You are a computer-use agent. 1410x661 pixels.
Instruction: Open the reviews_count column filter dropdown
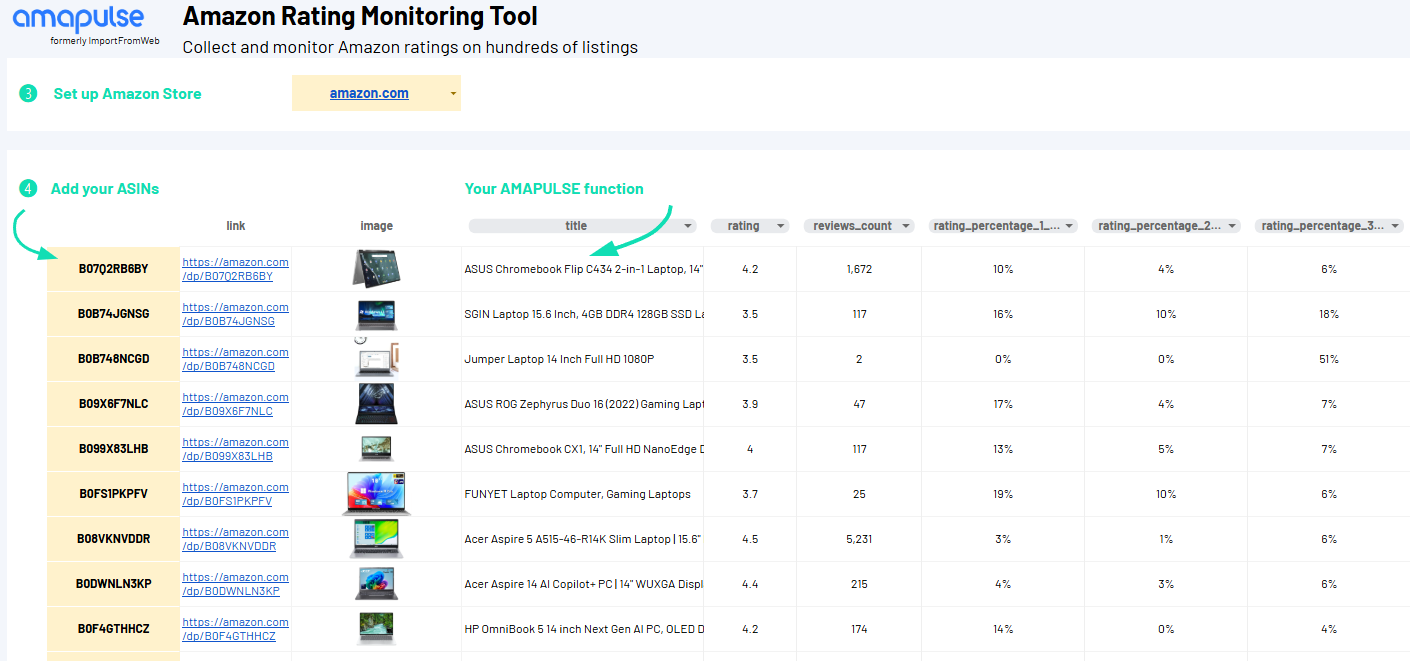pos(906,226)
